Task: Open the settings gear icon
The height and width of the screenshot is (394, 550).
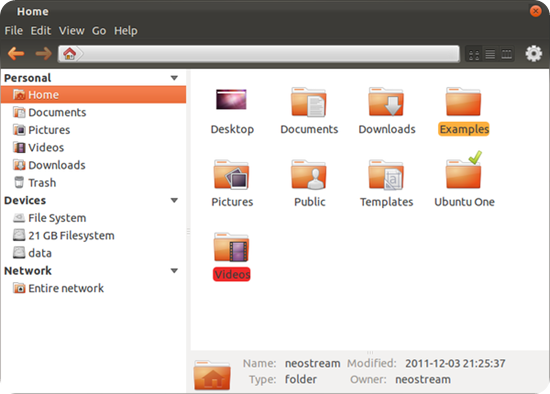Action: tap(534, 54)
